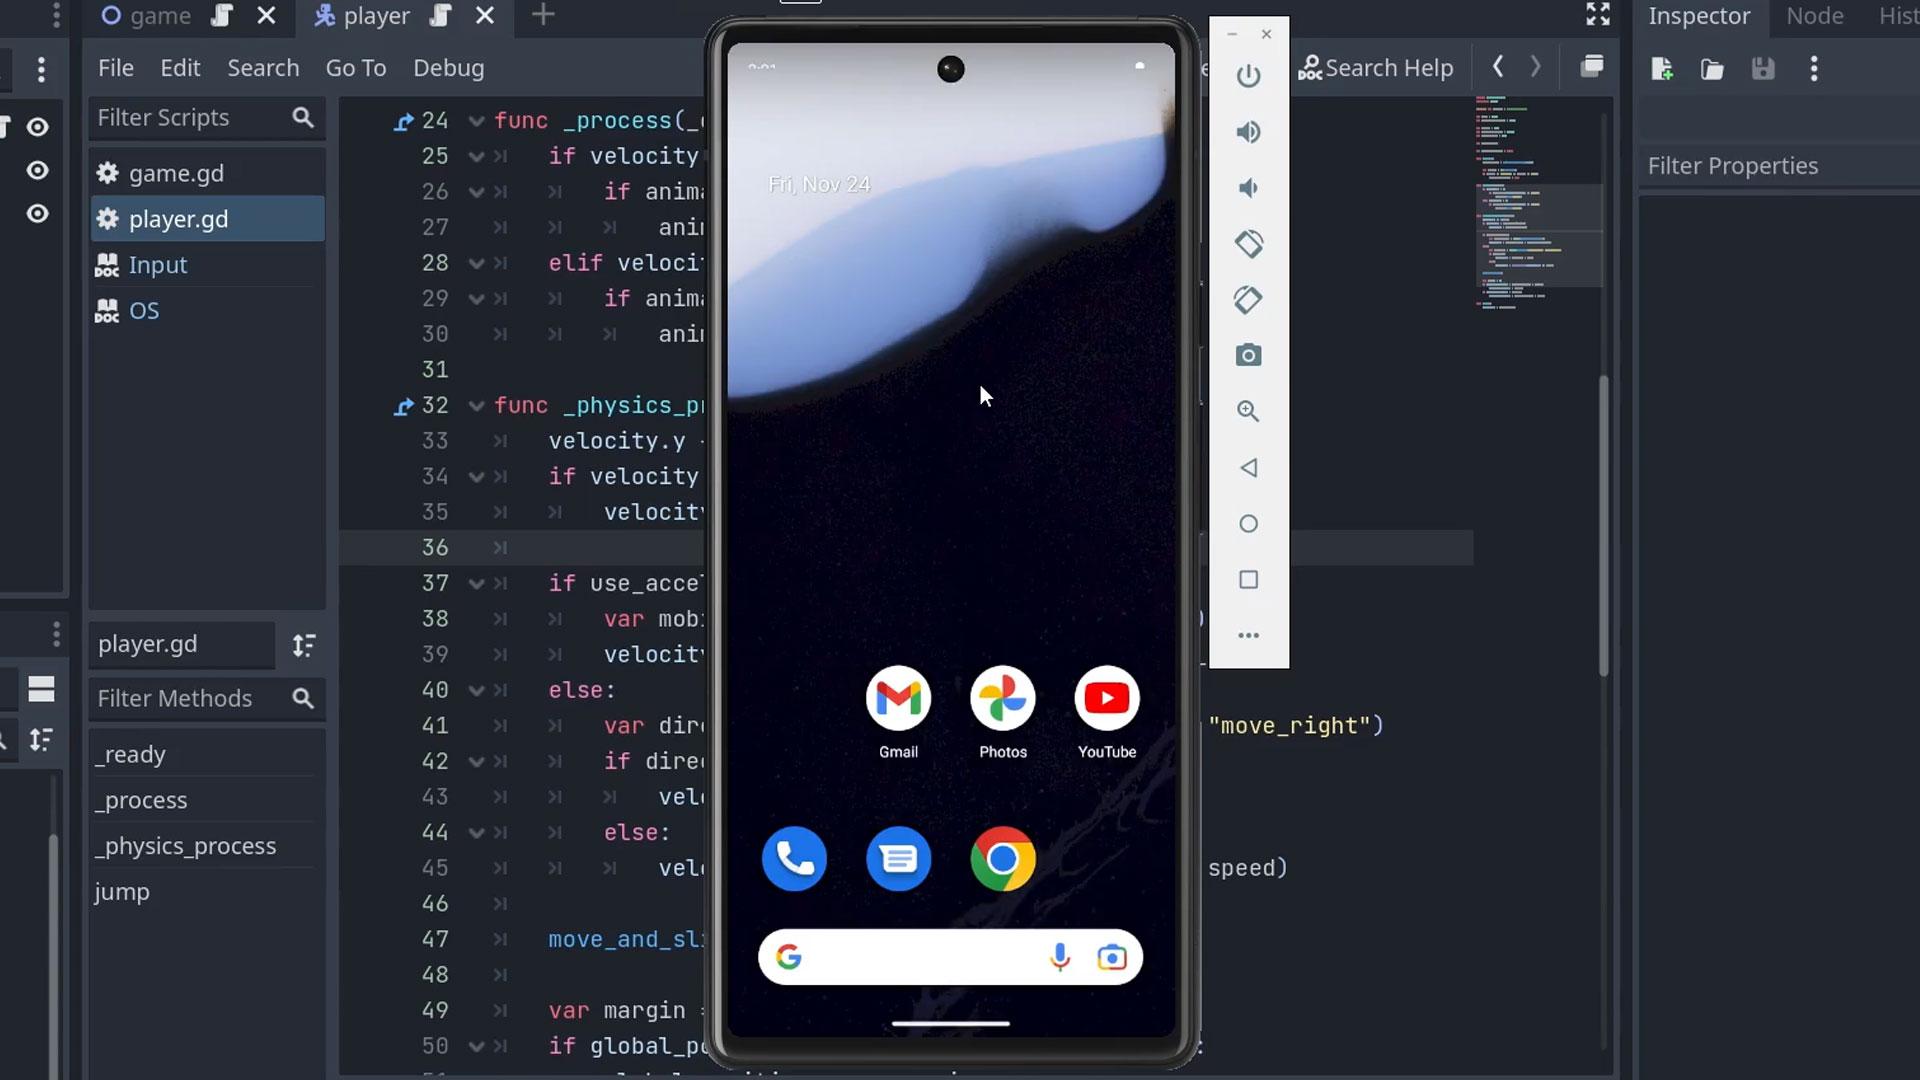Type in the Filter Scripts search field
Viewport: 1920px width, 1080px height.
pyautogui.click(x=190, y=117)
